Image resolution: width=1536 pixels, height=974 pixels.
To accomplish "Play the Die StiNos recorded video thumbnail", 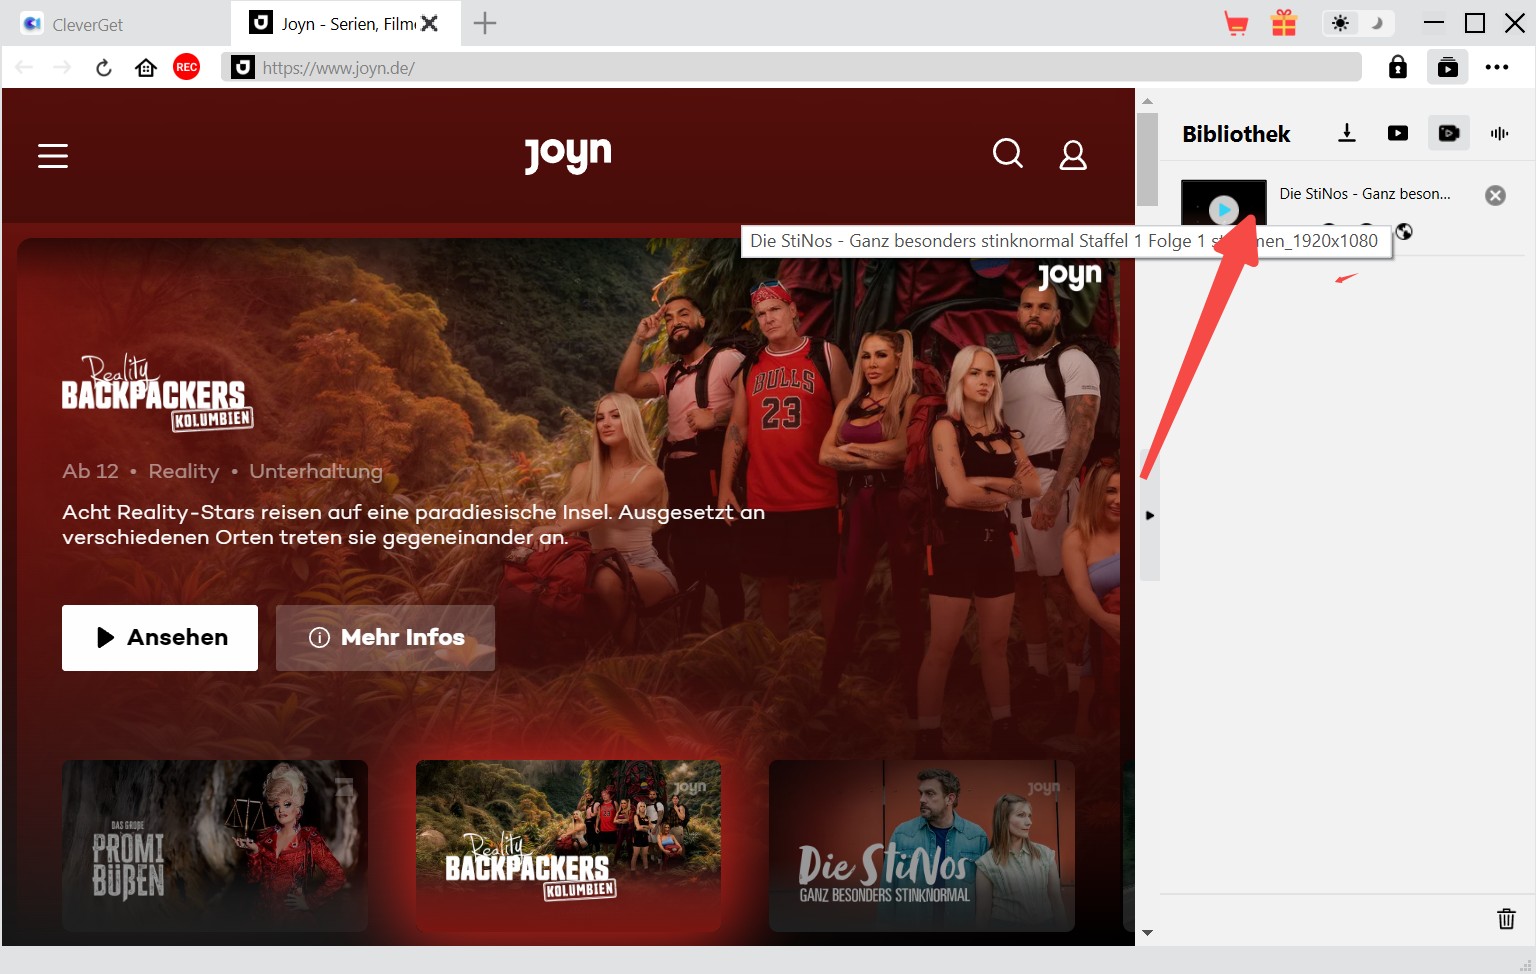I will click(1224, 209).
